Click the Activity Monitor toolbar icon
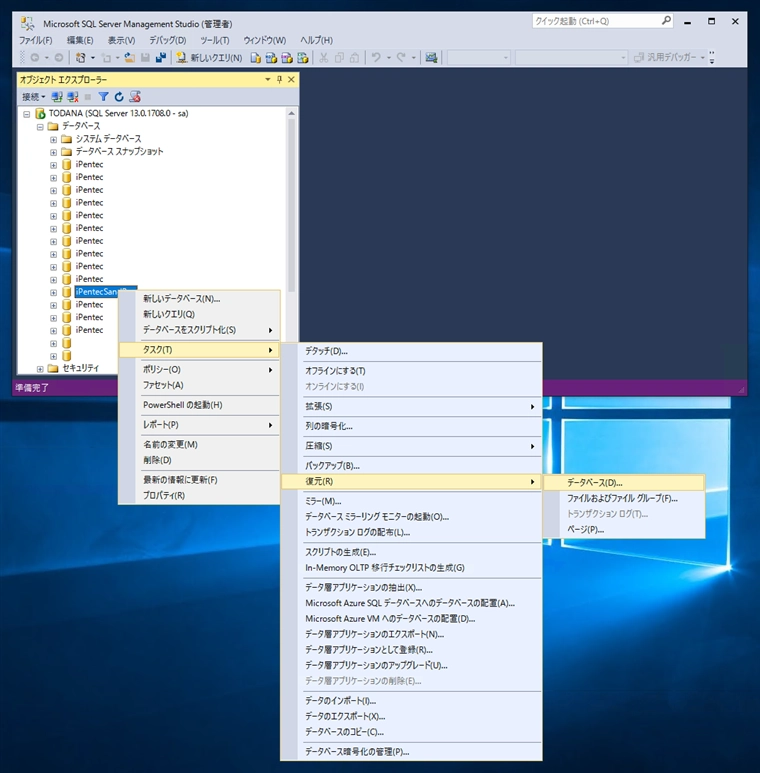760x773 pixels. (x=431, y=58)
